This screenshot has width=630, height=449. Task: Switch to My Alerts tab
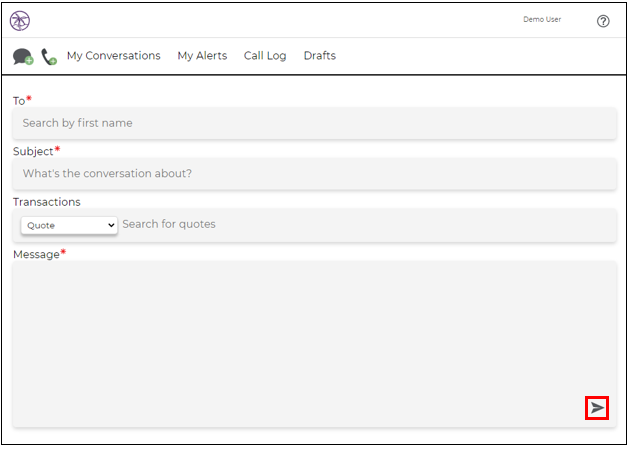pos(202,55)
